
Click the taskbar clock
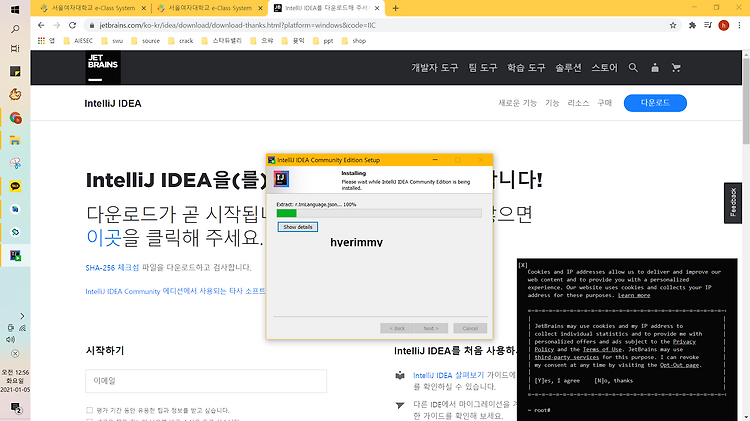coord(15,381)
